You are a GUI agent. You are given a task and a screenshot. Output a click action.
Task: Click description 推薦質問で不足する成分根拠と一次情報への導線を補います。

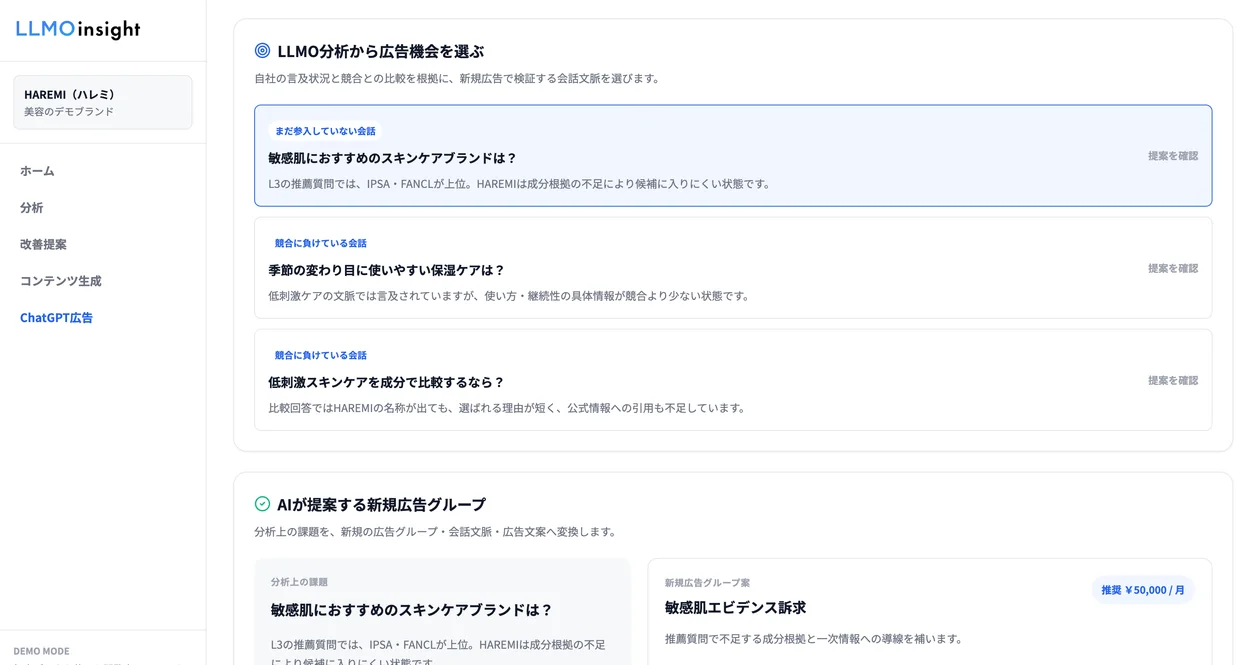814,639
